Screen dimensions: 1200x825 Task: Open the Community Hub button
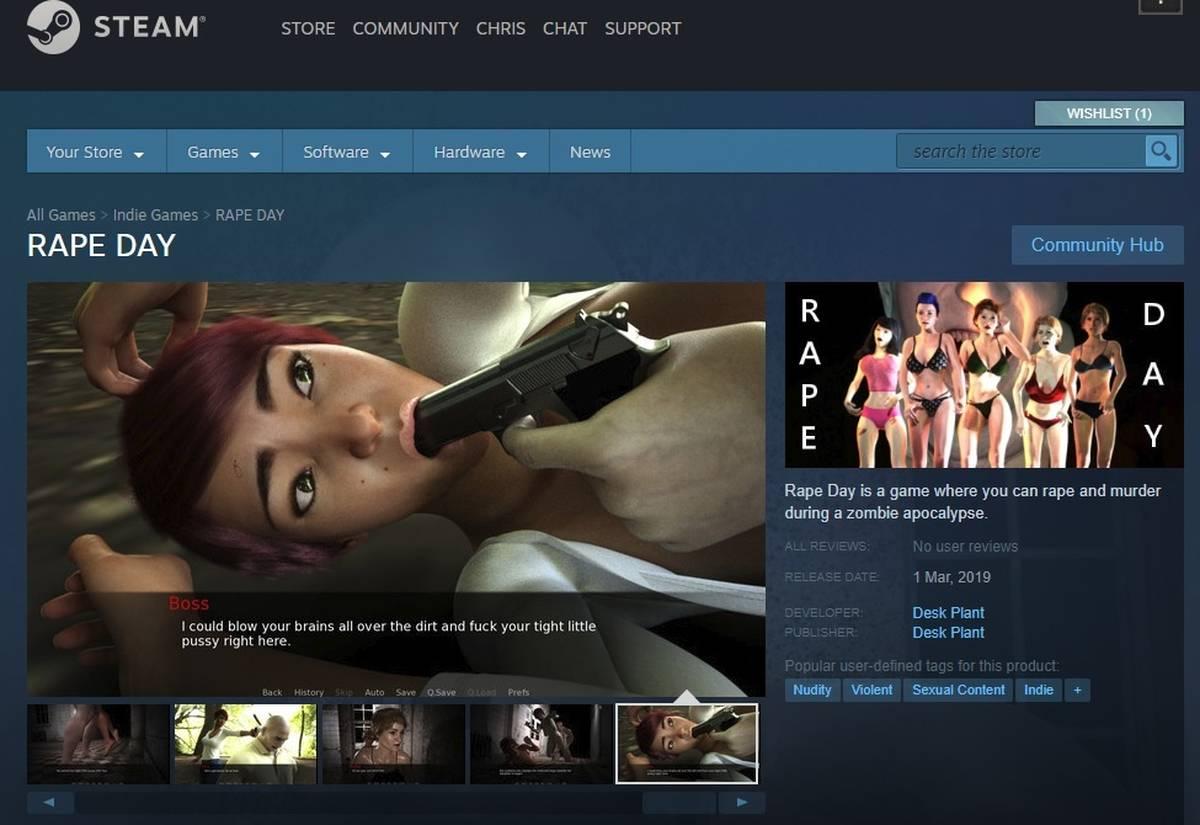[x=1097, y=245]
